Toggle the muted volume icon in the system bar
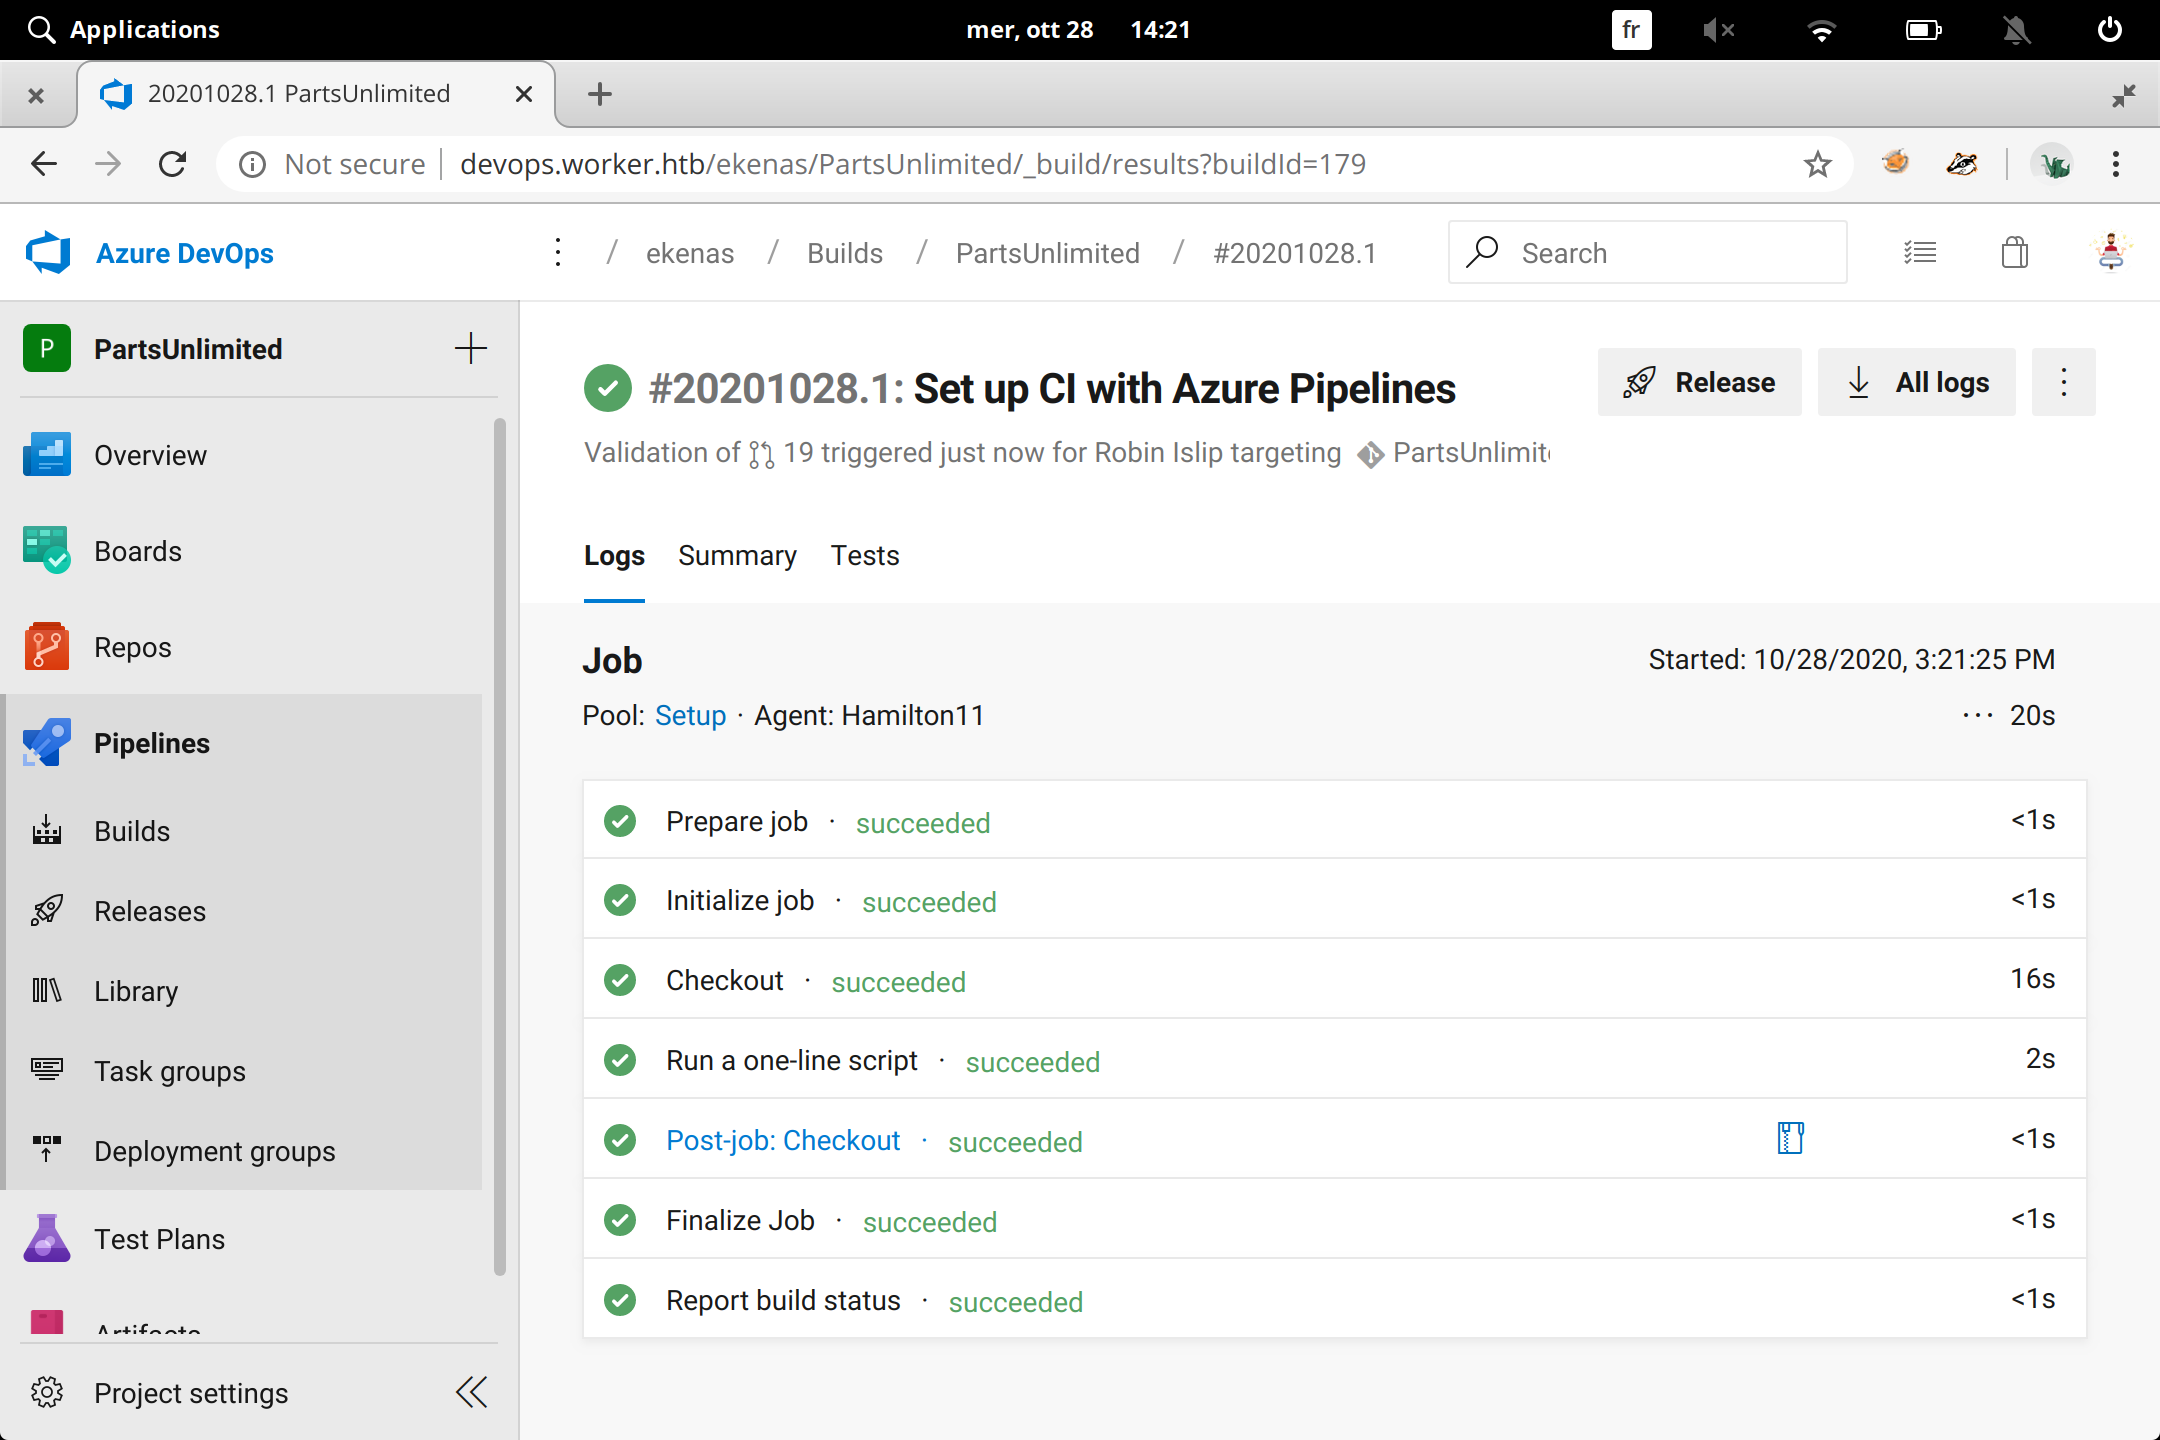2160x1440 pixels. (1718, 30)
